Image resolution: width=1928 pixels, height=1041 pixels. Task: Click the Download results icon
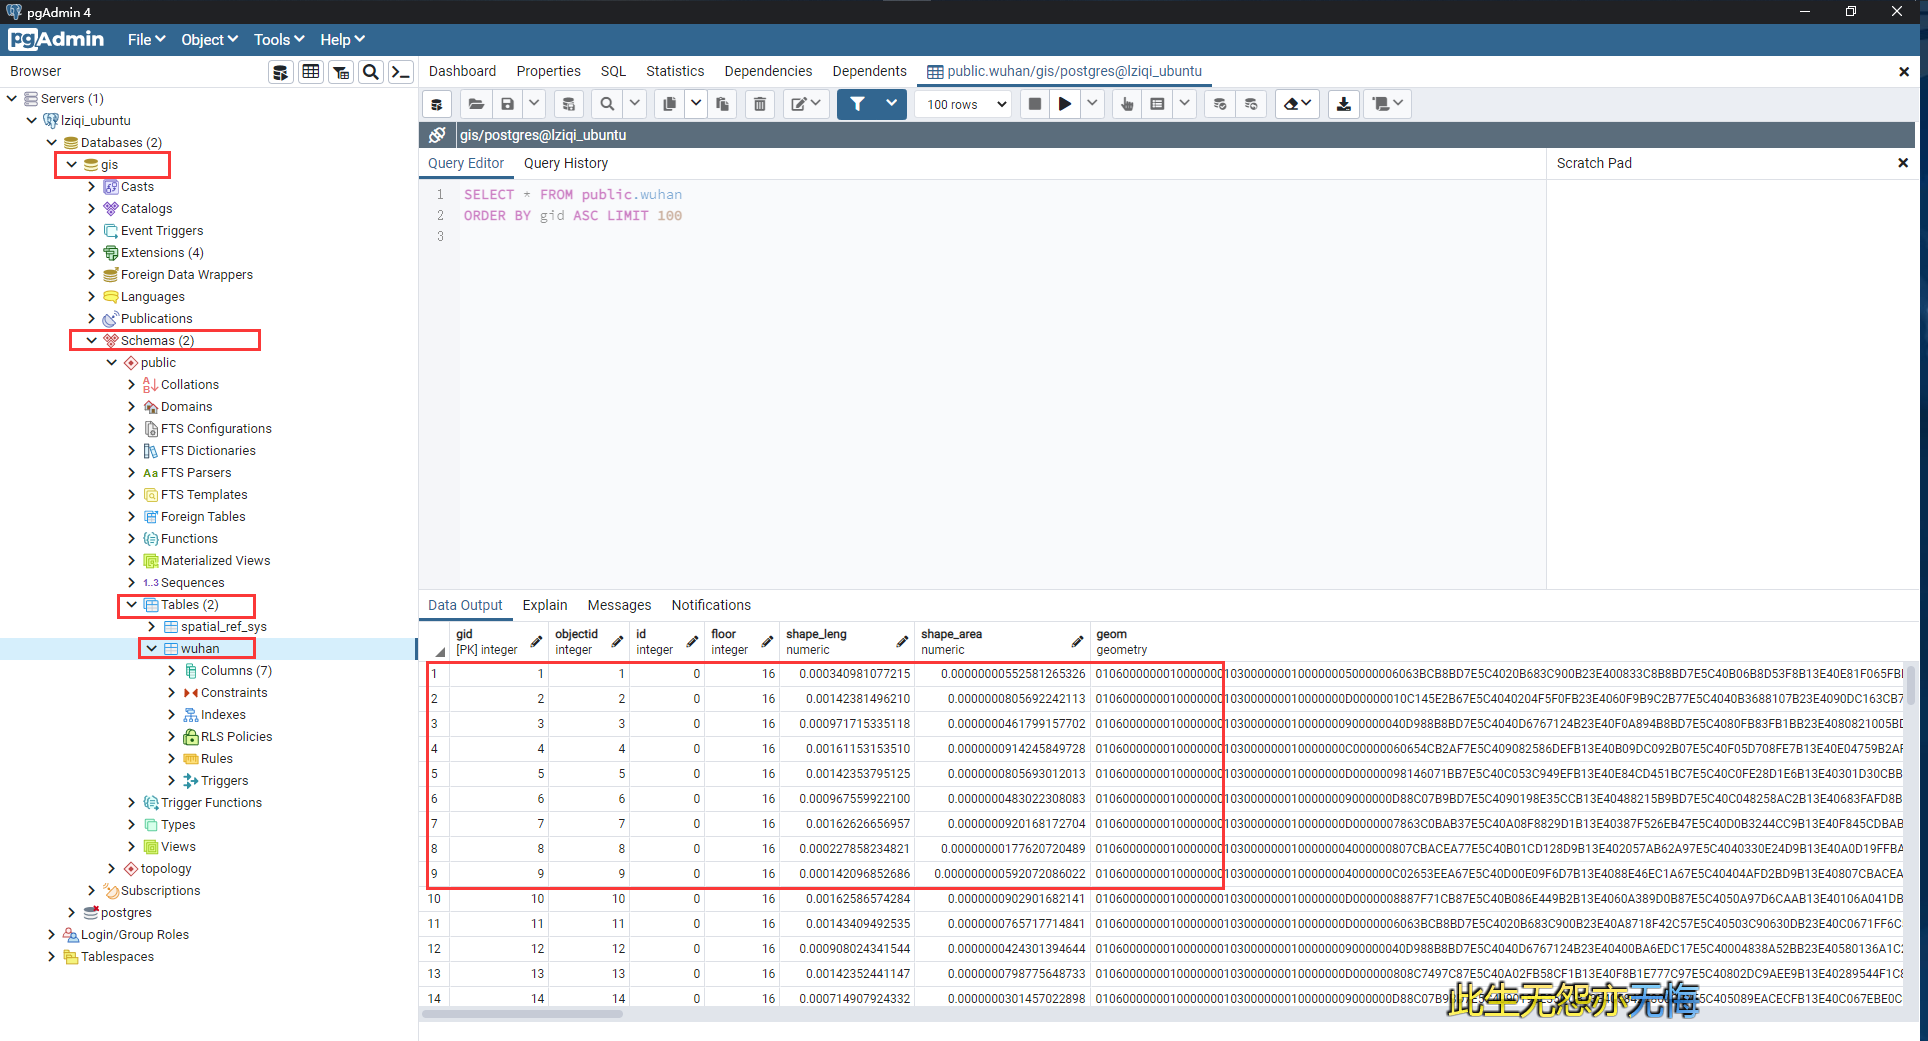coord(1343,104)
